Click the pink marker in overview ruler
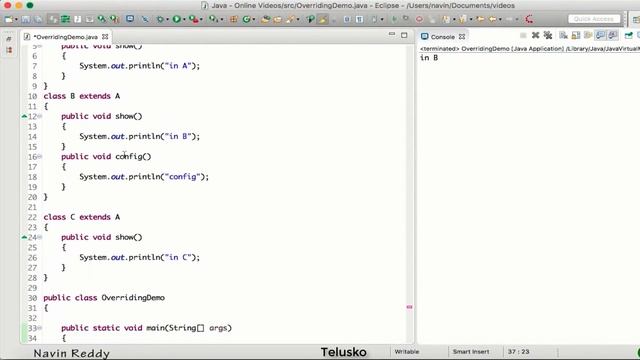The height and width of the screenshot is (360, 640). pos(409,307)
